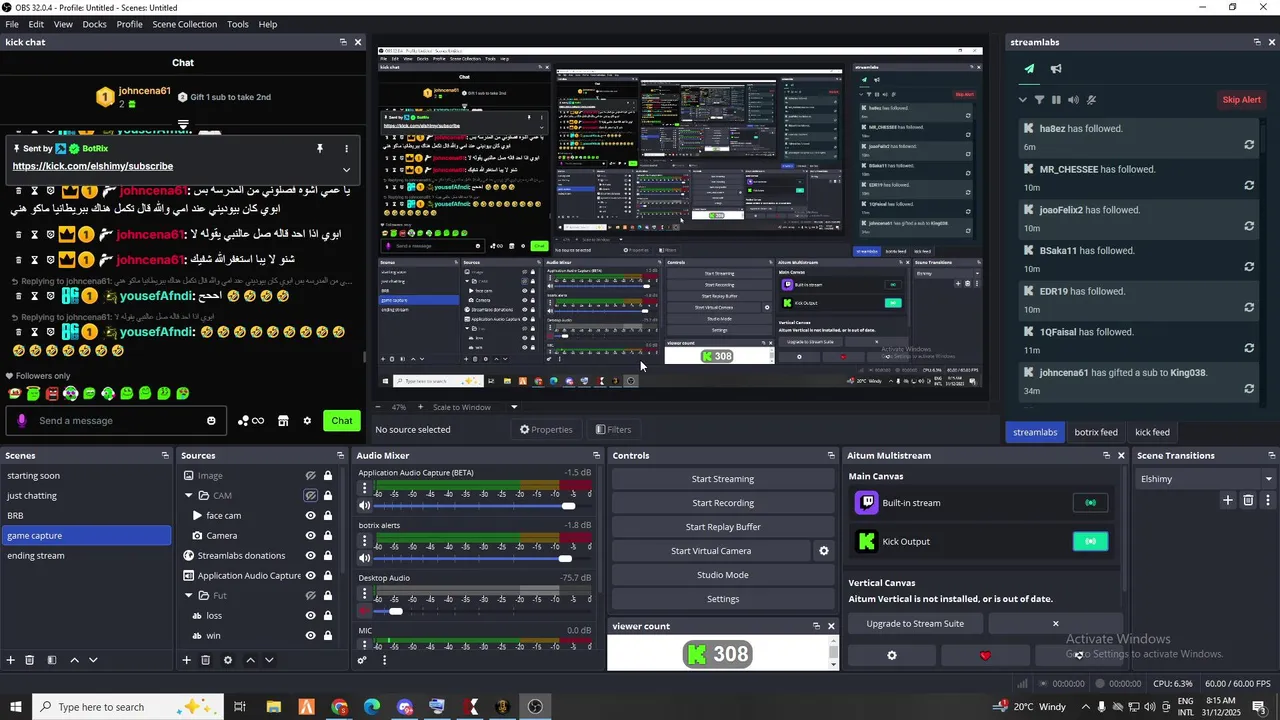Remove the selected scene with trash icon

click(30, 660)
